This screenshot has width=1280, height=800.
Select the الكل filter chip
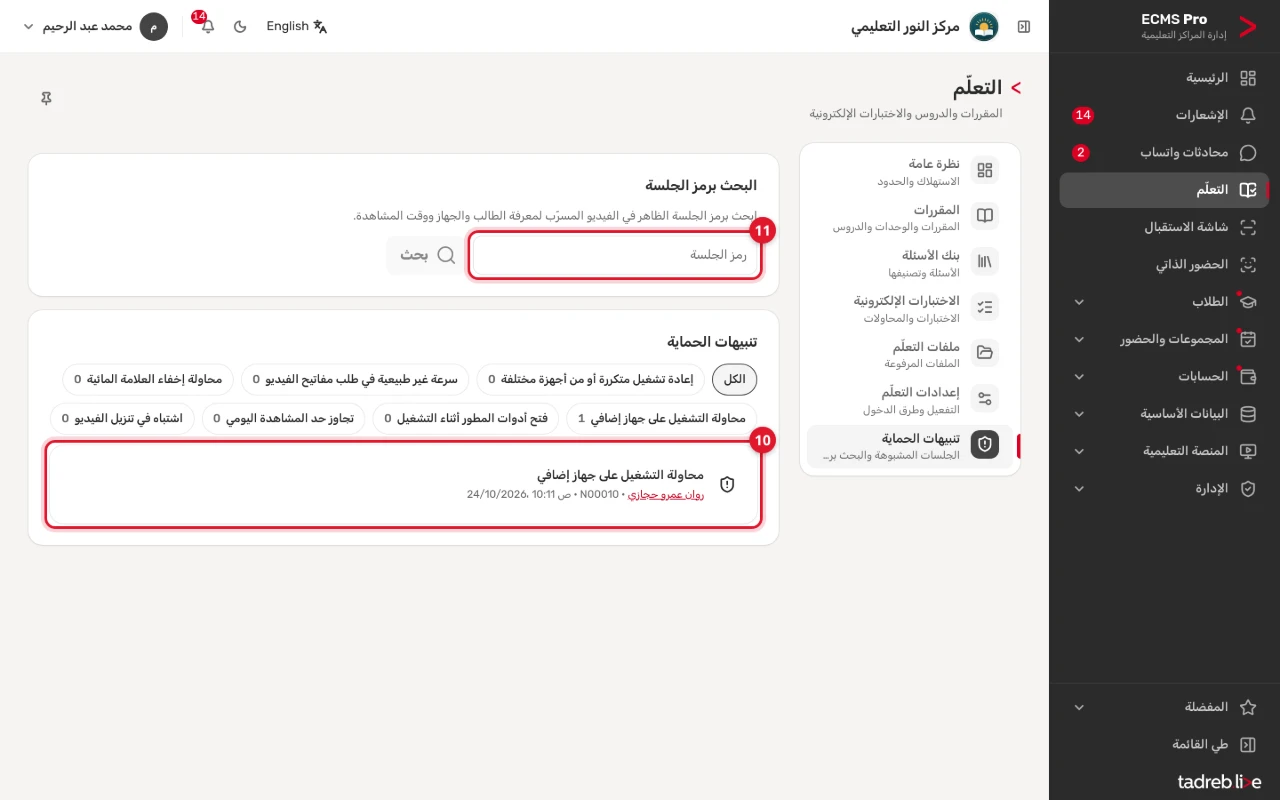click(735, 380)
